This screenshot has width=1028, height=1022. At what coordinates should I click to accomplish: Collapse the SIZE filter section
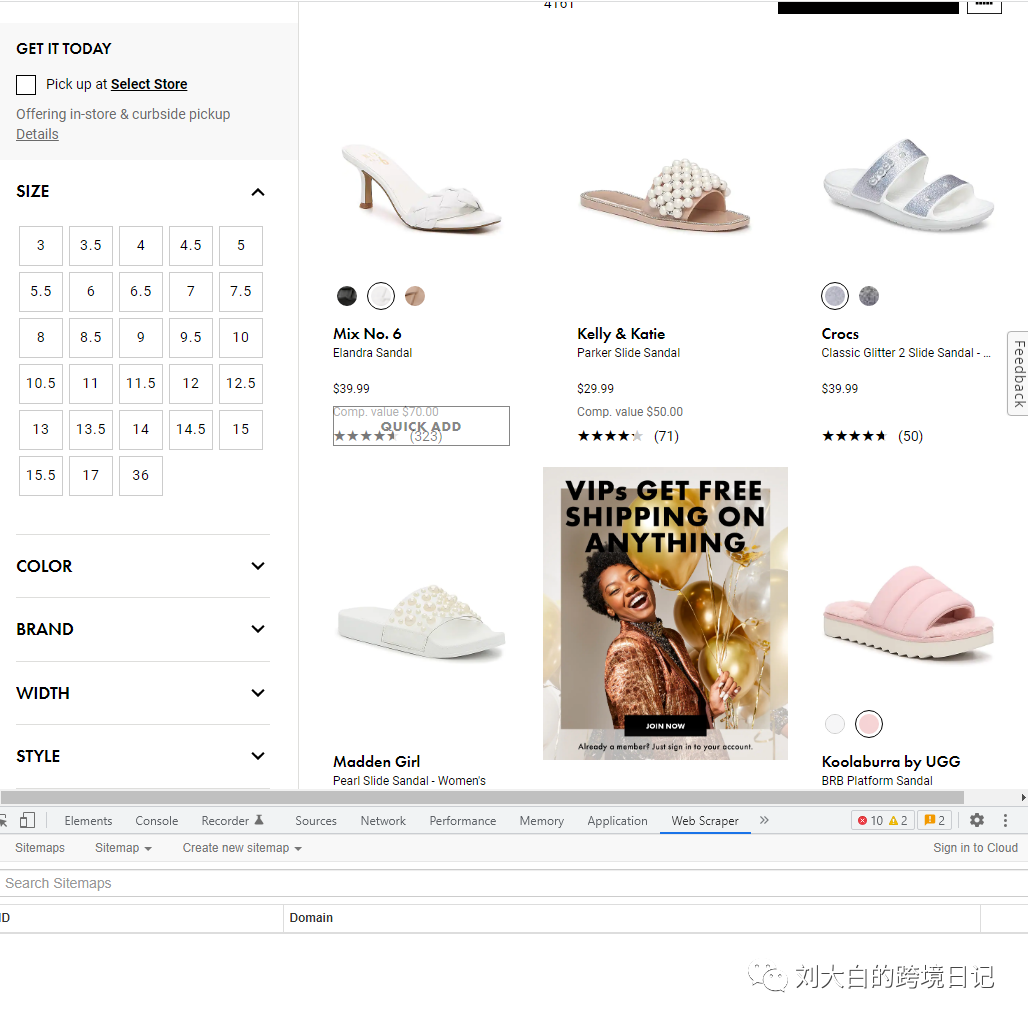pyautogui.click(x=258, y=192)
